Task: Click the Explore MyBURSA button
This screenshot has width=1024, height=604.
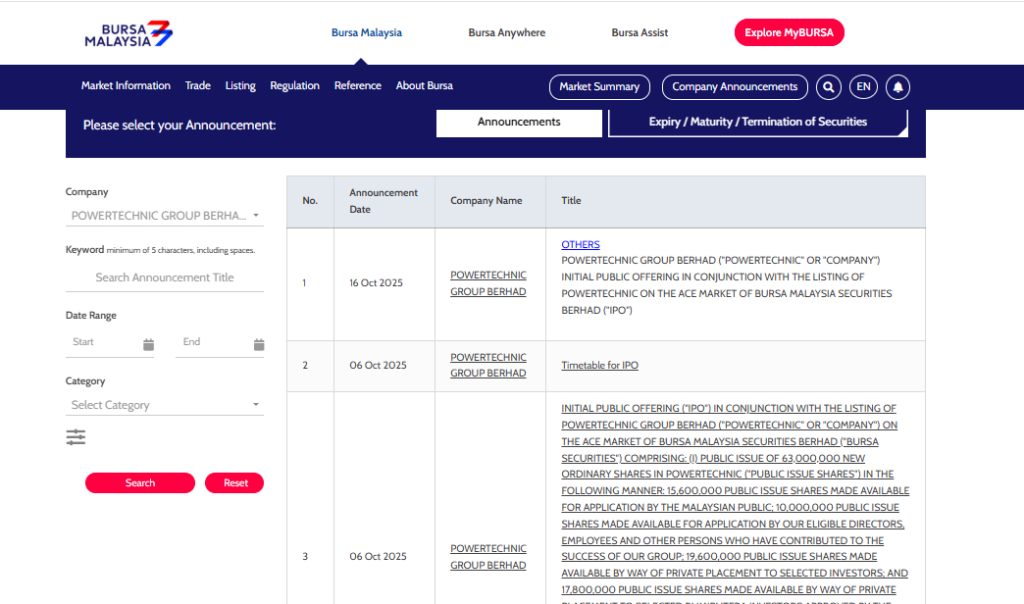Action: 789,33
